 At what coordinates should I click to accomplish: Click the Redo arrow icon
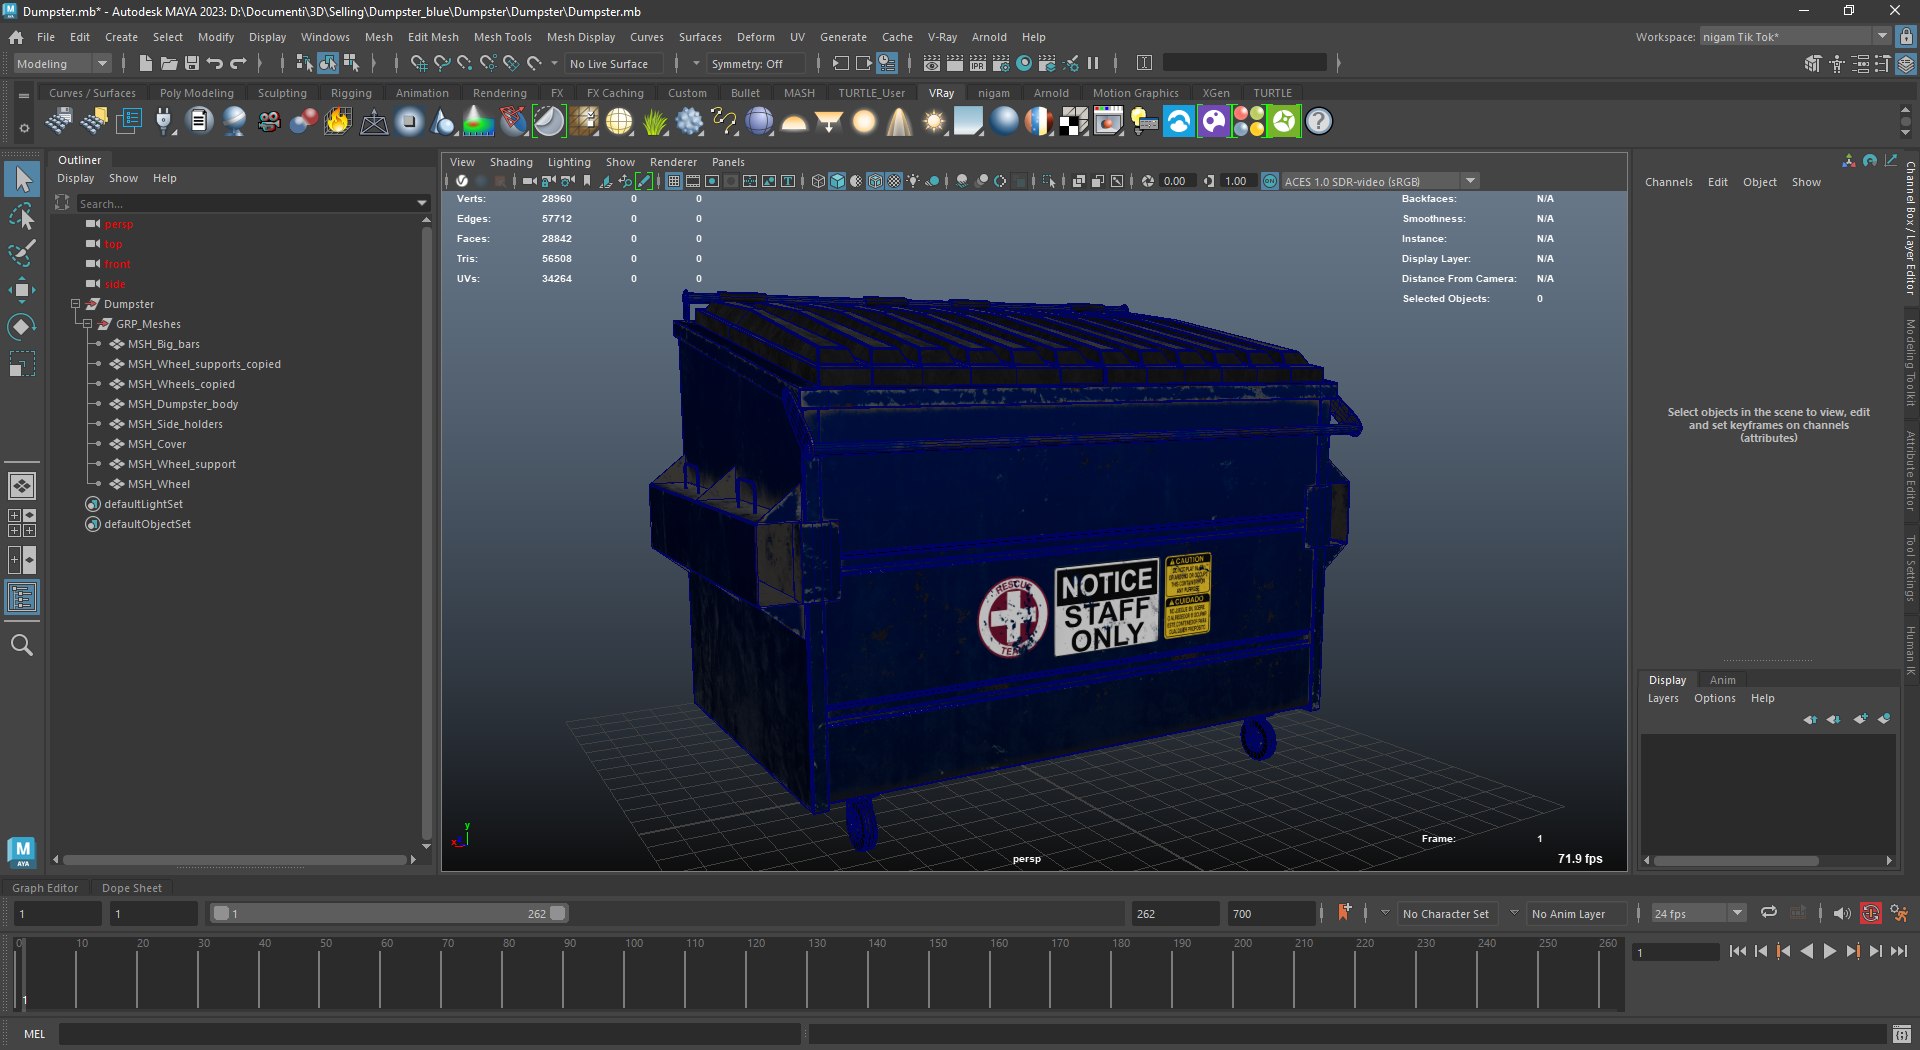coord(238,63)
